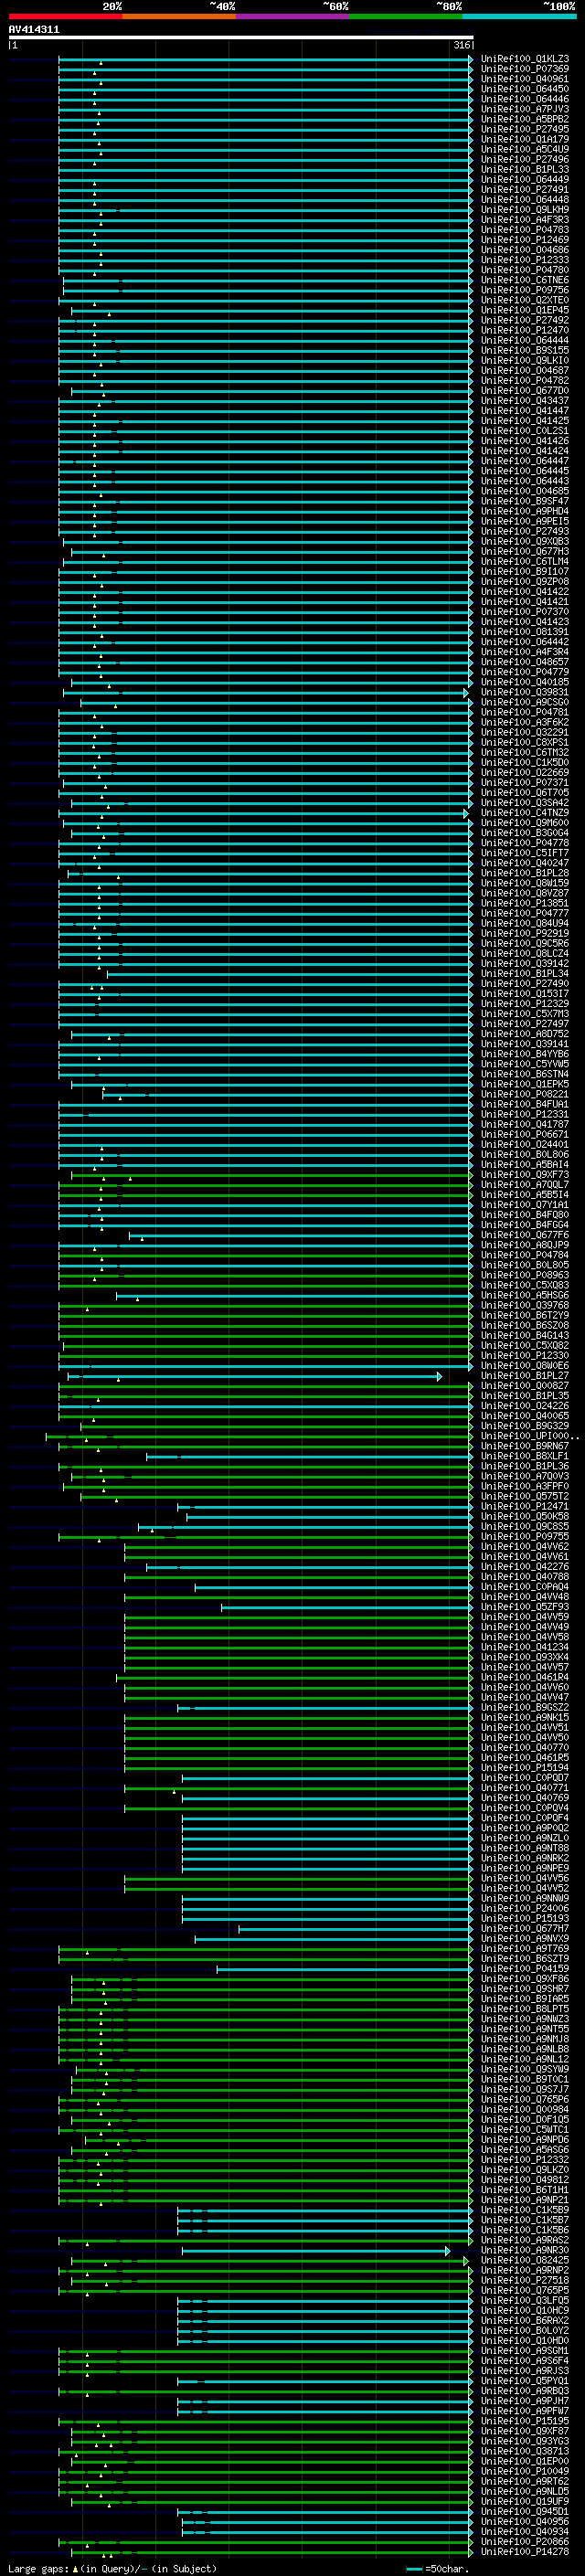Select hit label UniRef100_Q41234
This screenshot has height=2576, width=585.
[525, 1647]
